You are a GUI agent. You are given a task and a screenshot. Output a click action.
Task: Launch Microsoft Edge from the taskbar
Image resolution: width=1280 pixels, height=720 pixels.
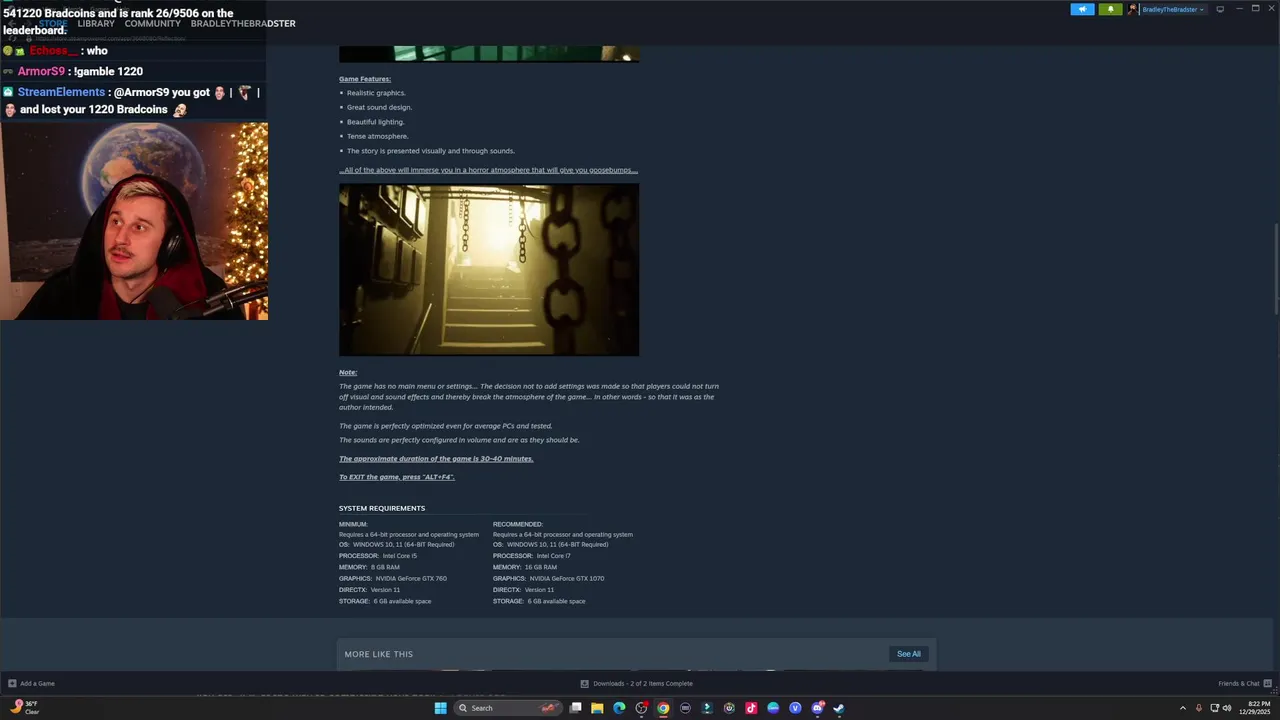(x=619, y=708)
